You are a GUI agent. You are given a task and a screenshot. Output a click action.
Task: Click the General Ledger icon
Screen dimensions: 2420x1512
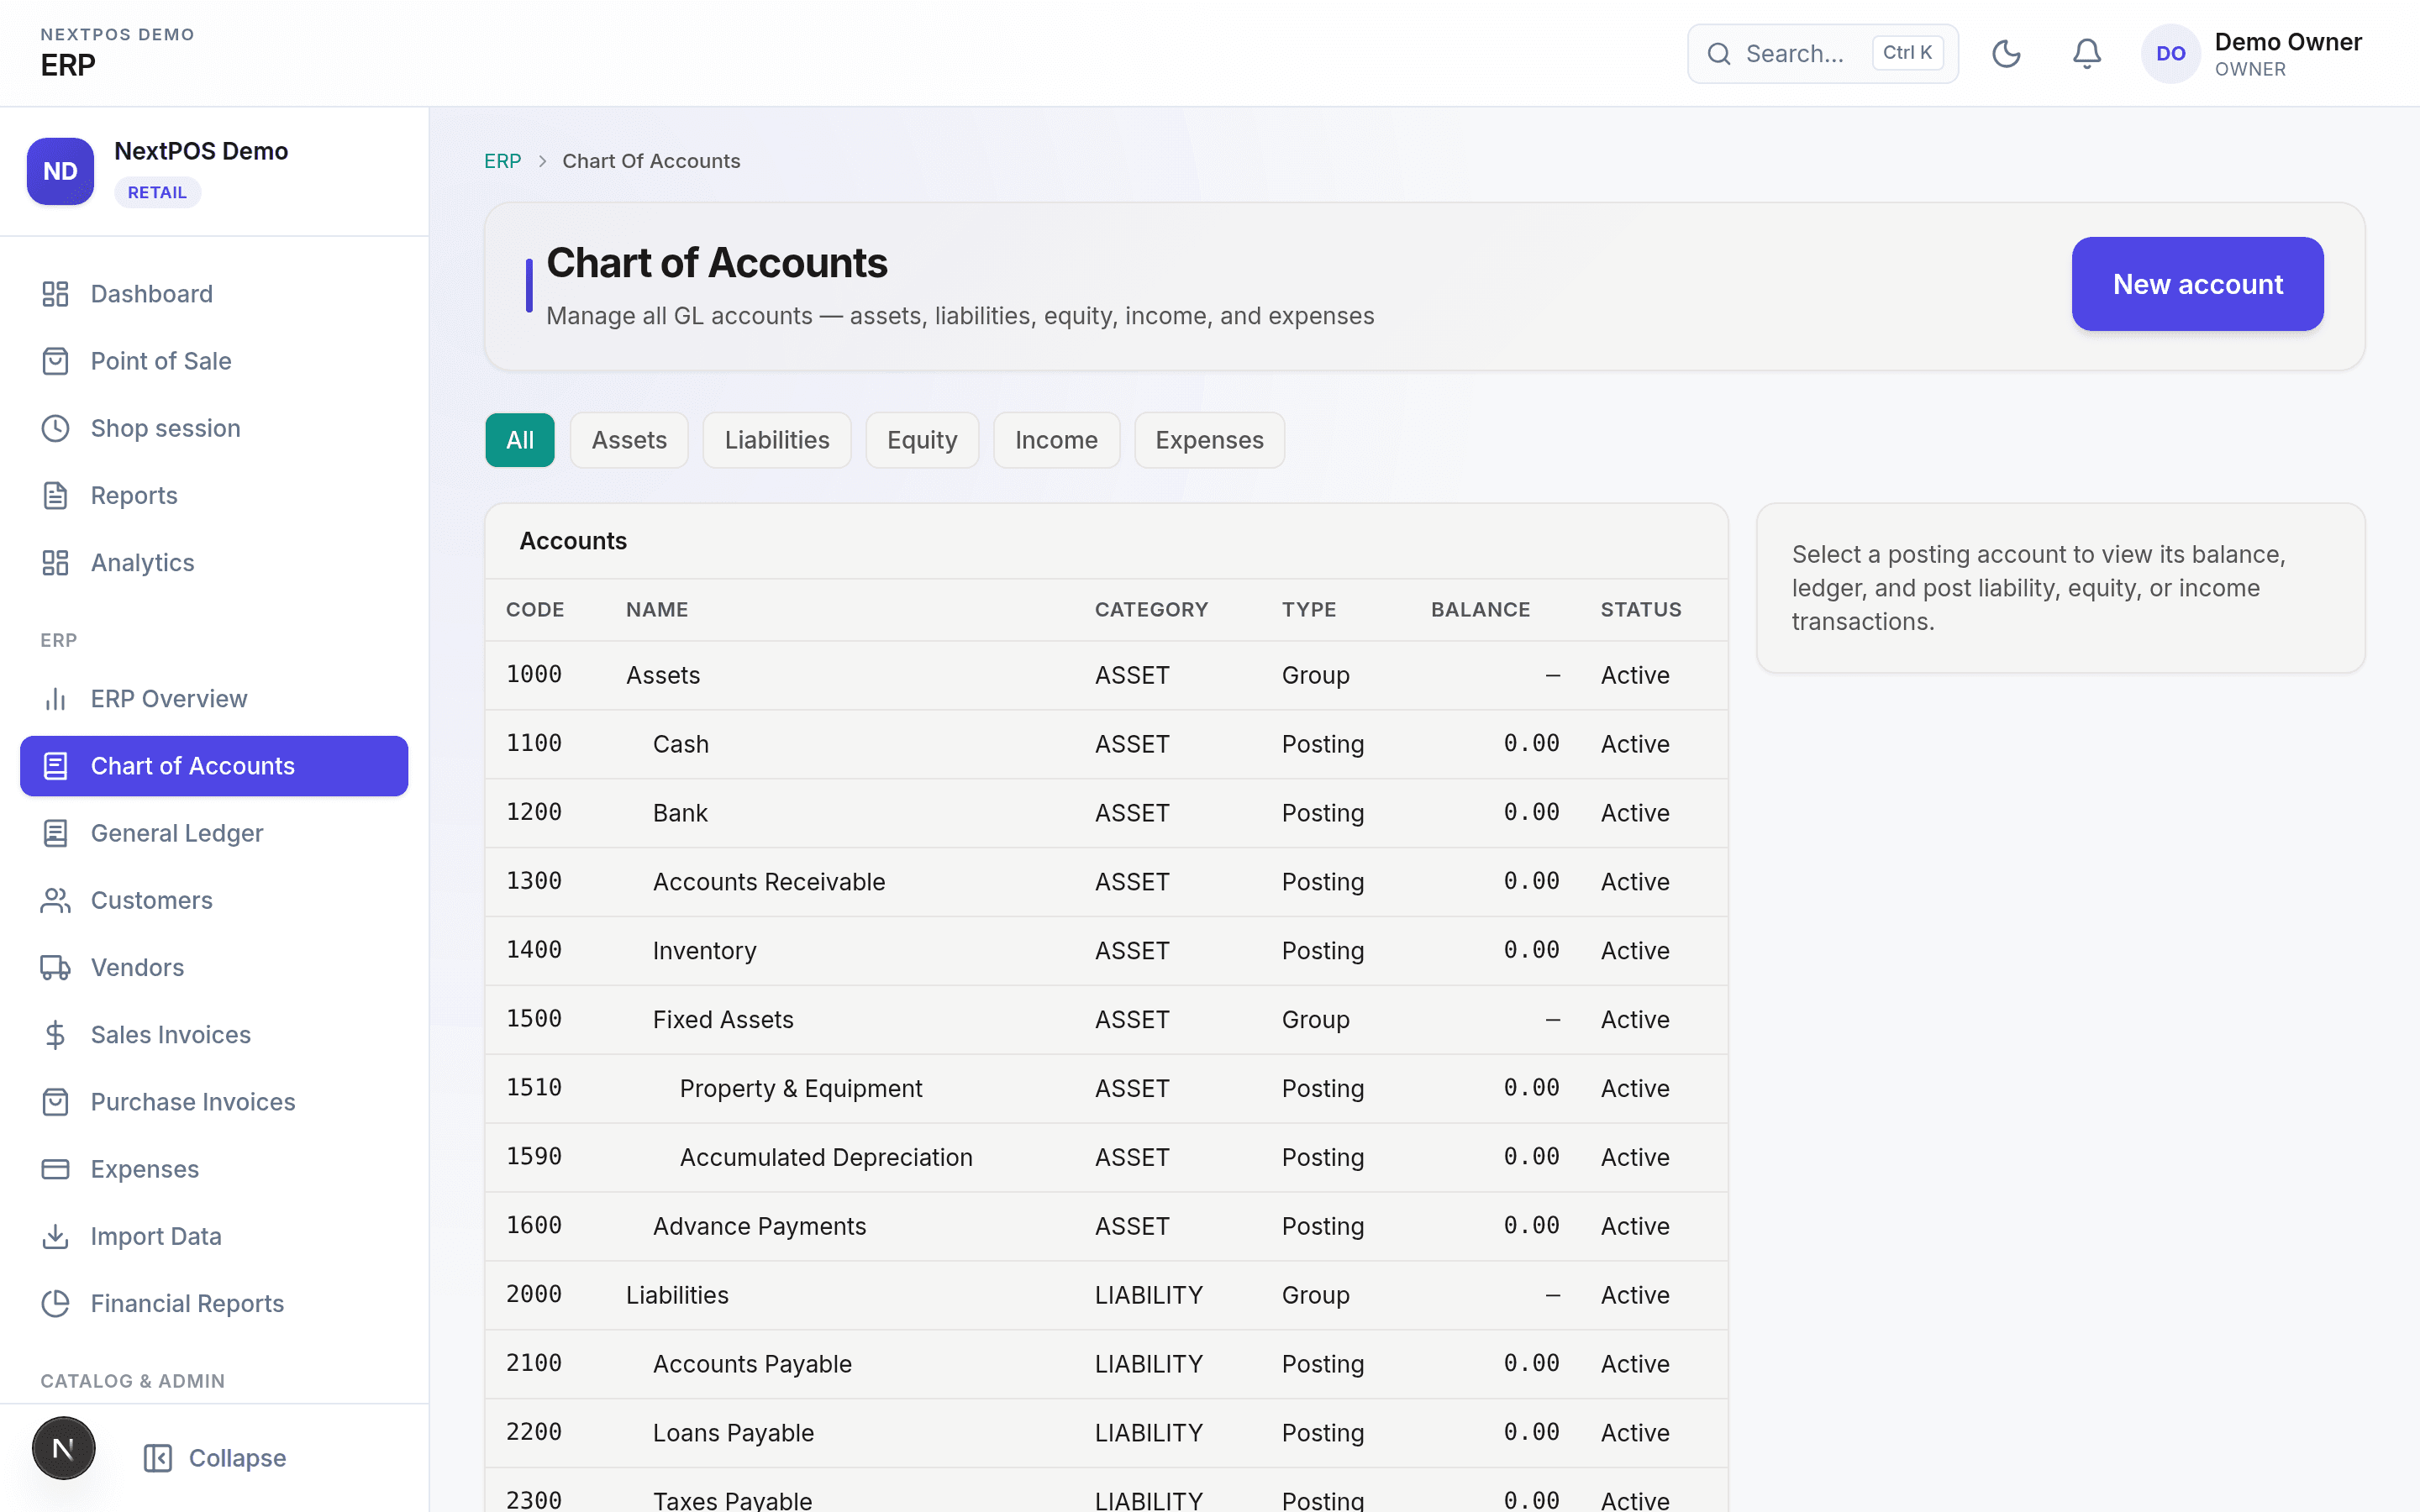(55, 833)
